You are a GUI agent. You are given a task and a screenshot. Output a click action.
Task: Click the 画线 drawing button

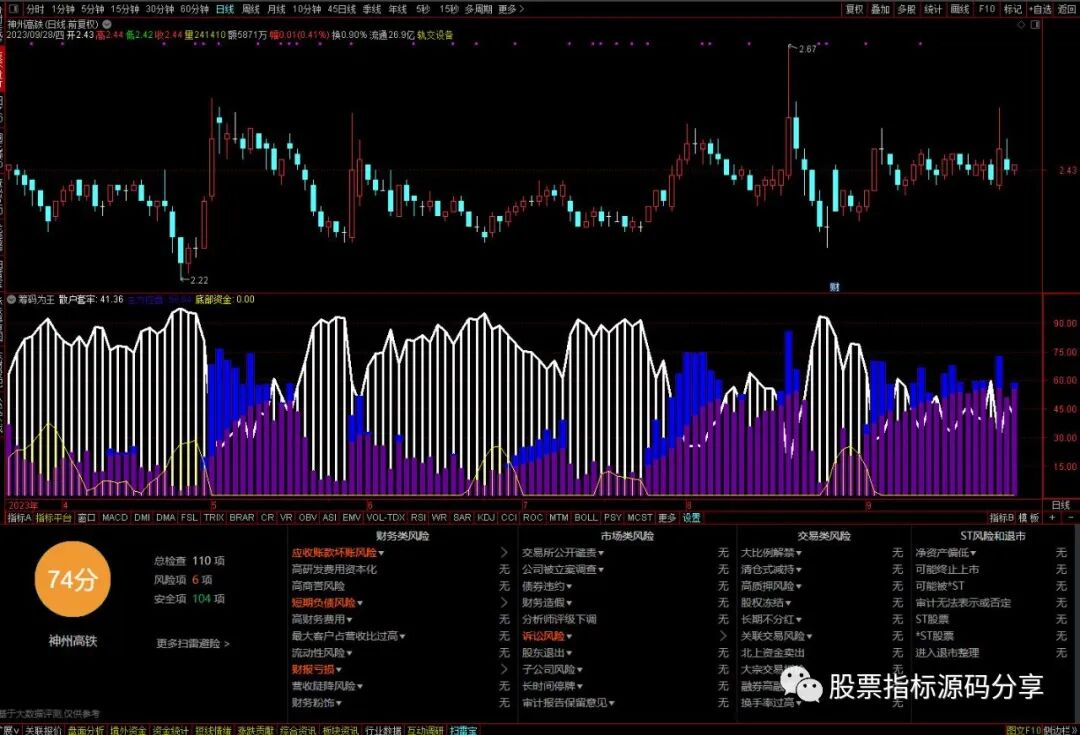click(959, 9)
